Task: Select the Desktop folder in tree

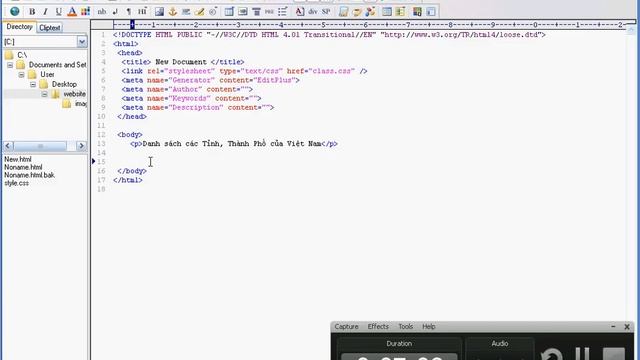Action: pos(64,84)
